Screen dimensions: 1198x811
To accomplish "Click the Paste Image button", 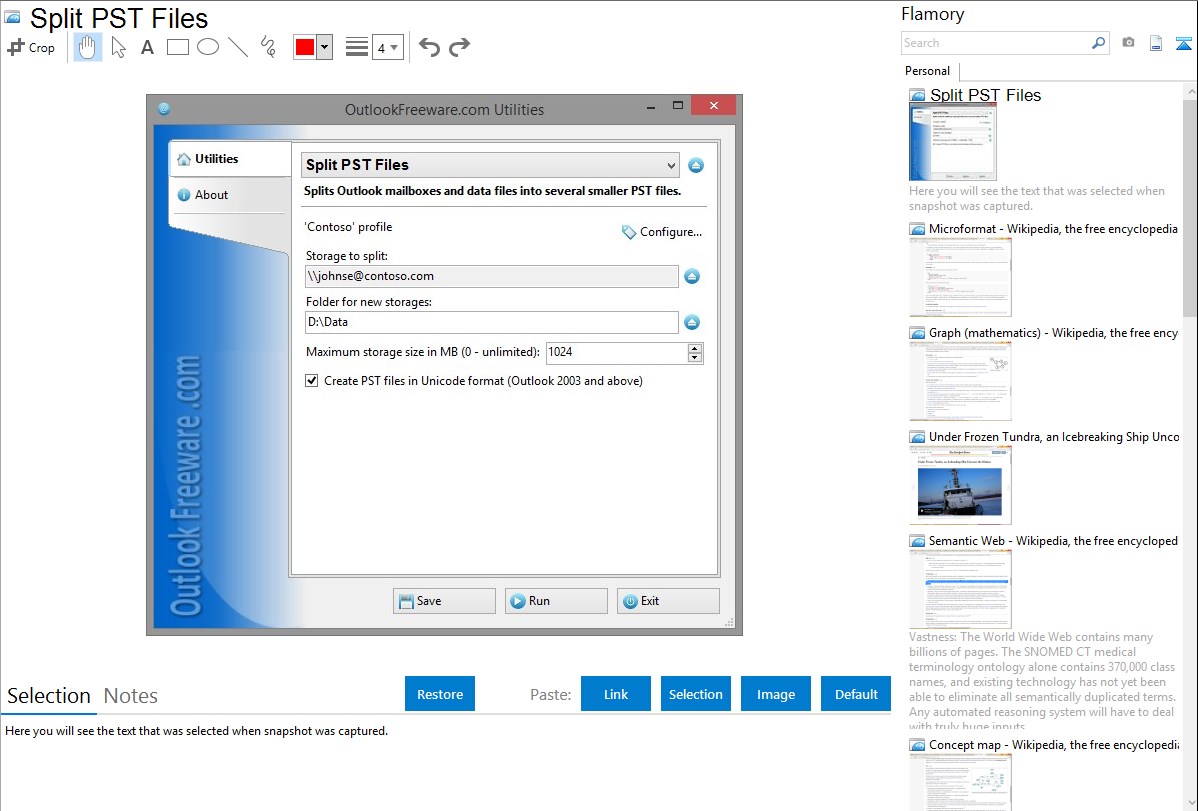I will [775, 694].
